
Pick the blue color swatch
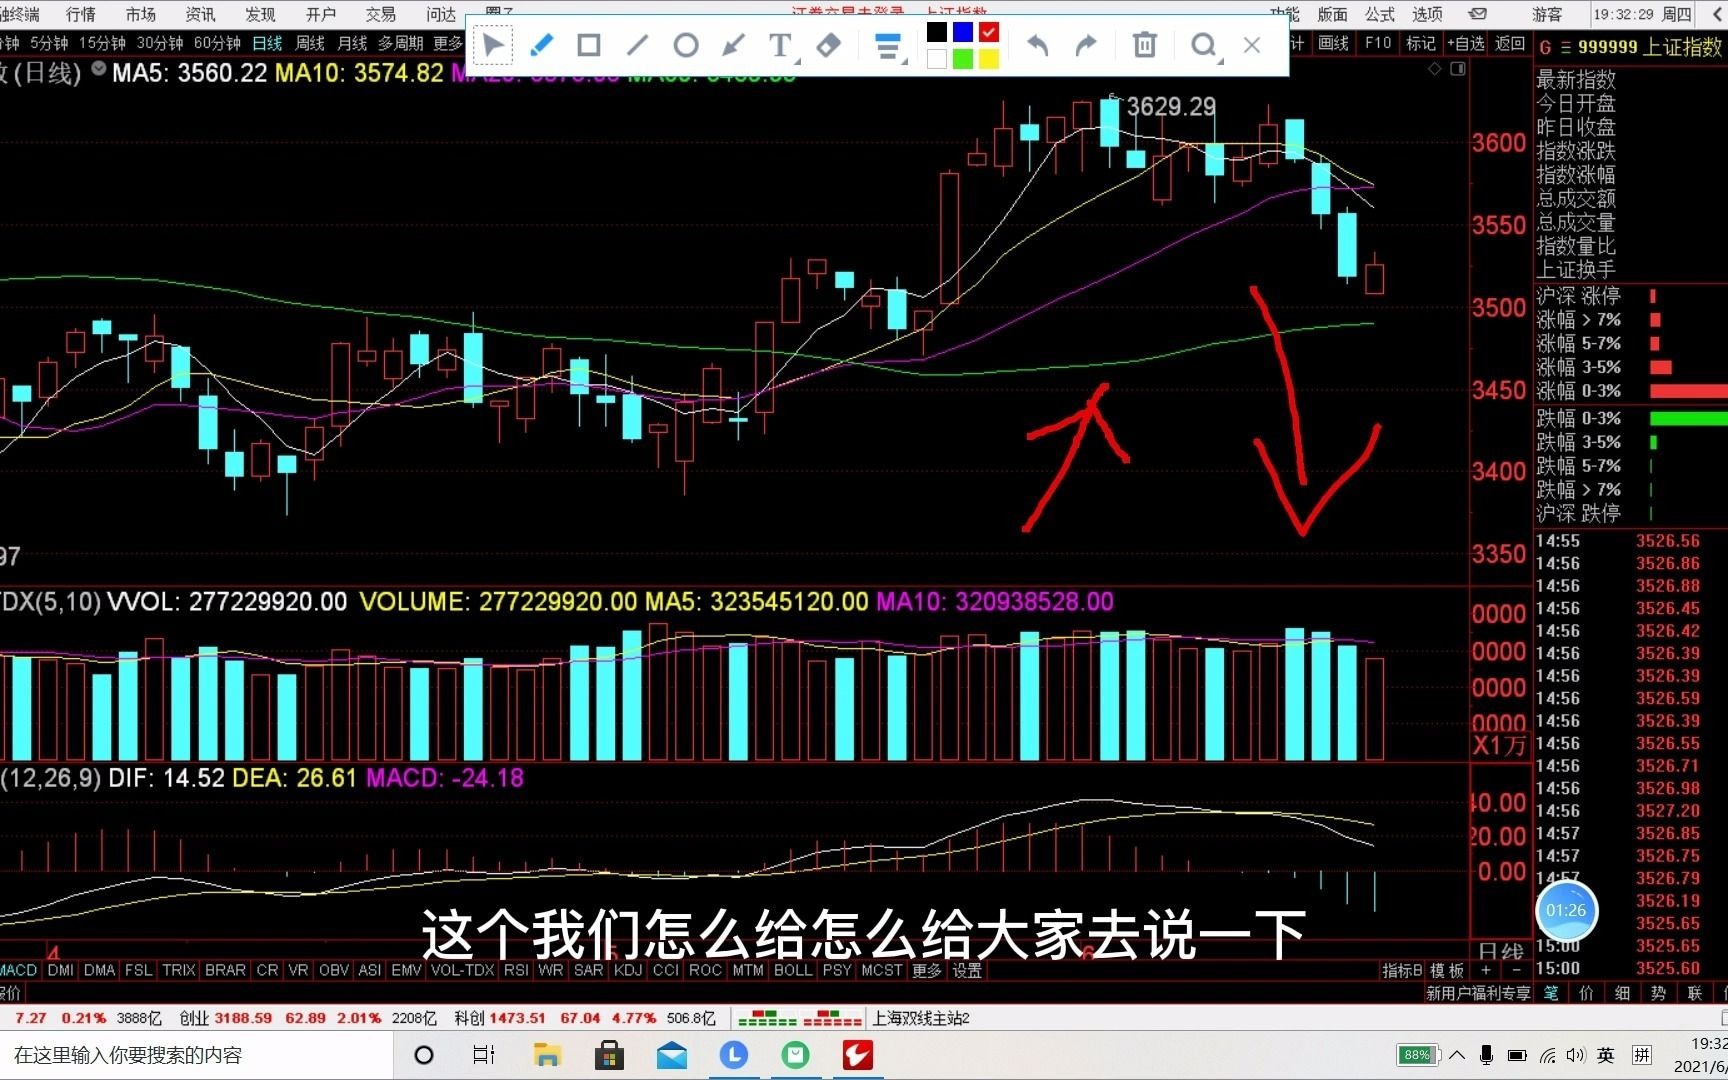(963, 32)
